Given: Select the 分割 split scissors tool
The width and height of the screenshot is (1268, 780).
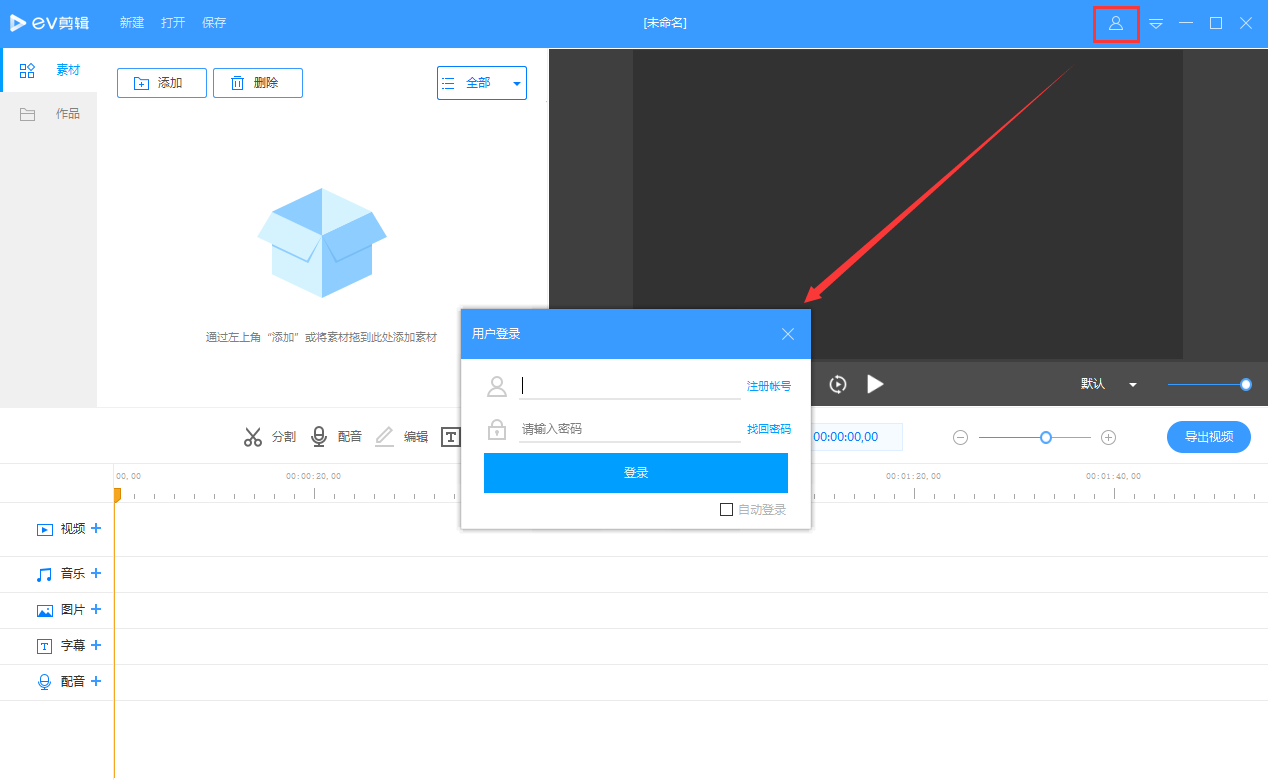Looking at the screenshot, I should pos(269,436).
